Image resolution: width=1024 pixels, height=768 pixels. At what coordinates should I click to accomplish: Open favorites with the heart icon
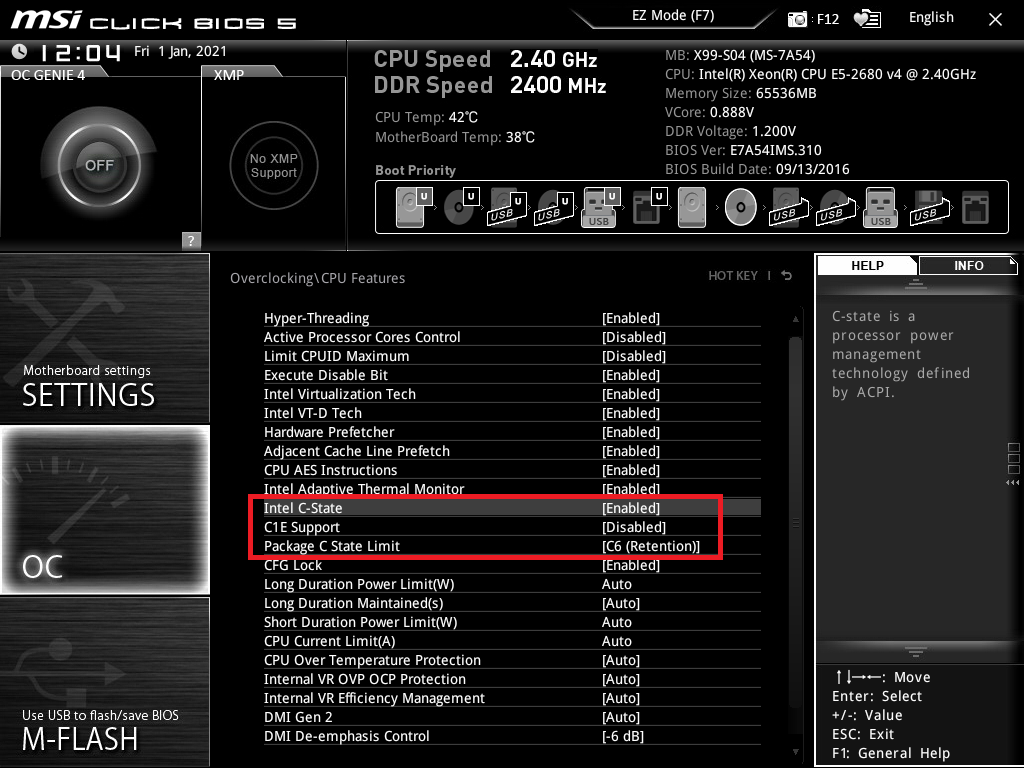(867, 19)
